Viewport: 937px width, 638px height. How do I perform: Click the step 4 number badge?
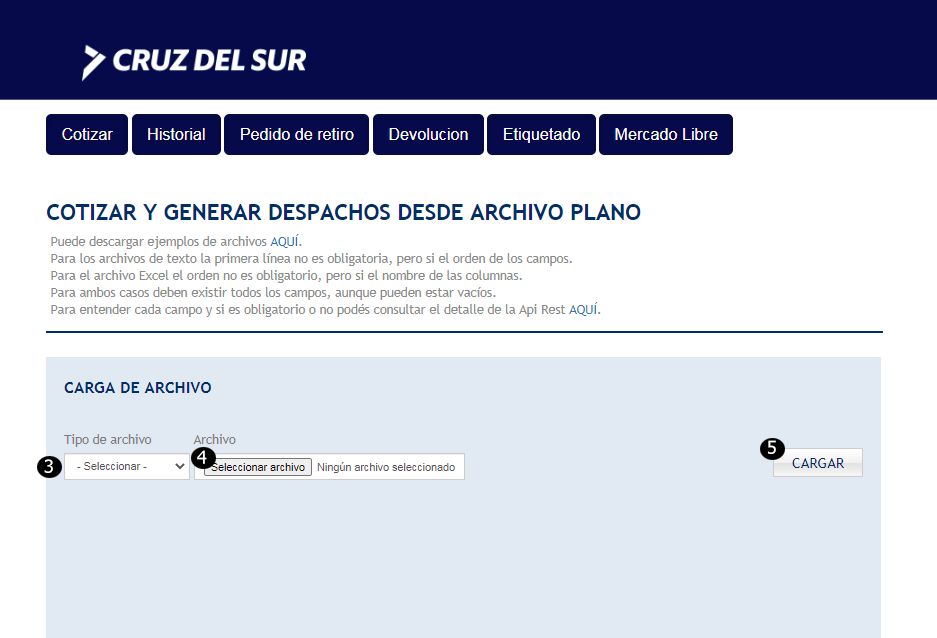click(203, 457)
